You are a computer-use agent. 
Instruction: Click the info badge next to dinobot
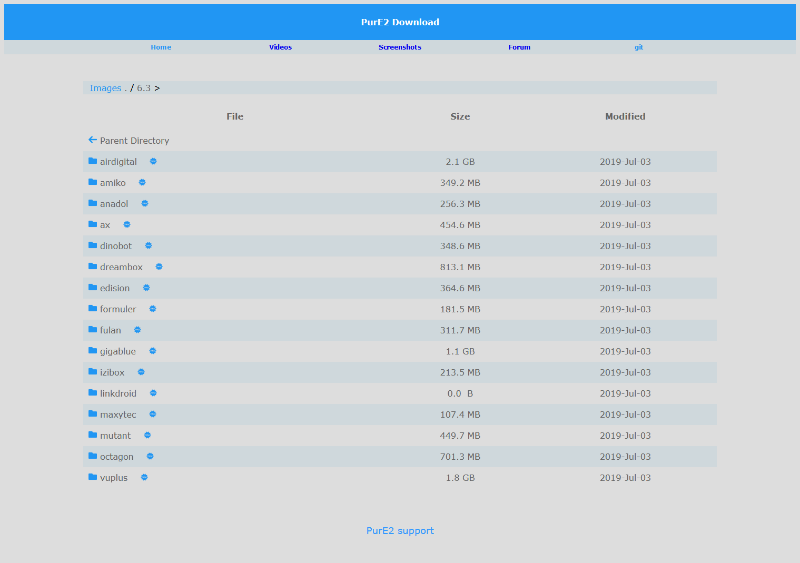[148, 246]
